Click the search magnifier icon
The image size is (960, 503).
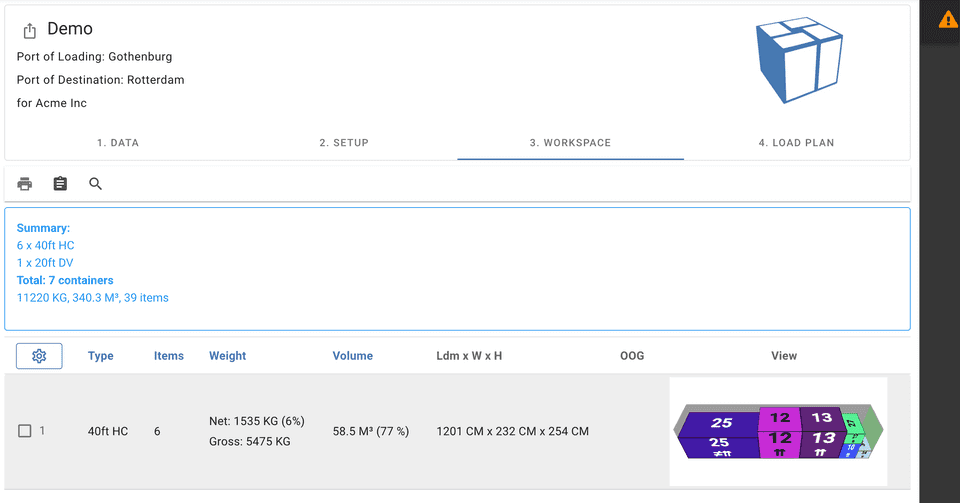96,184
